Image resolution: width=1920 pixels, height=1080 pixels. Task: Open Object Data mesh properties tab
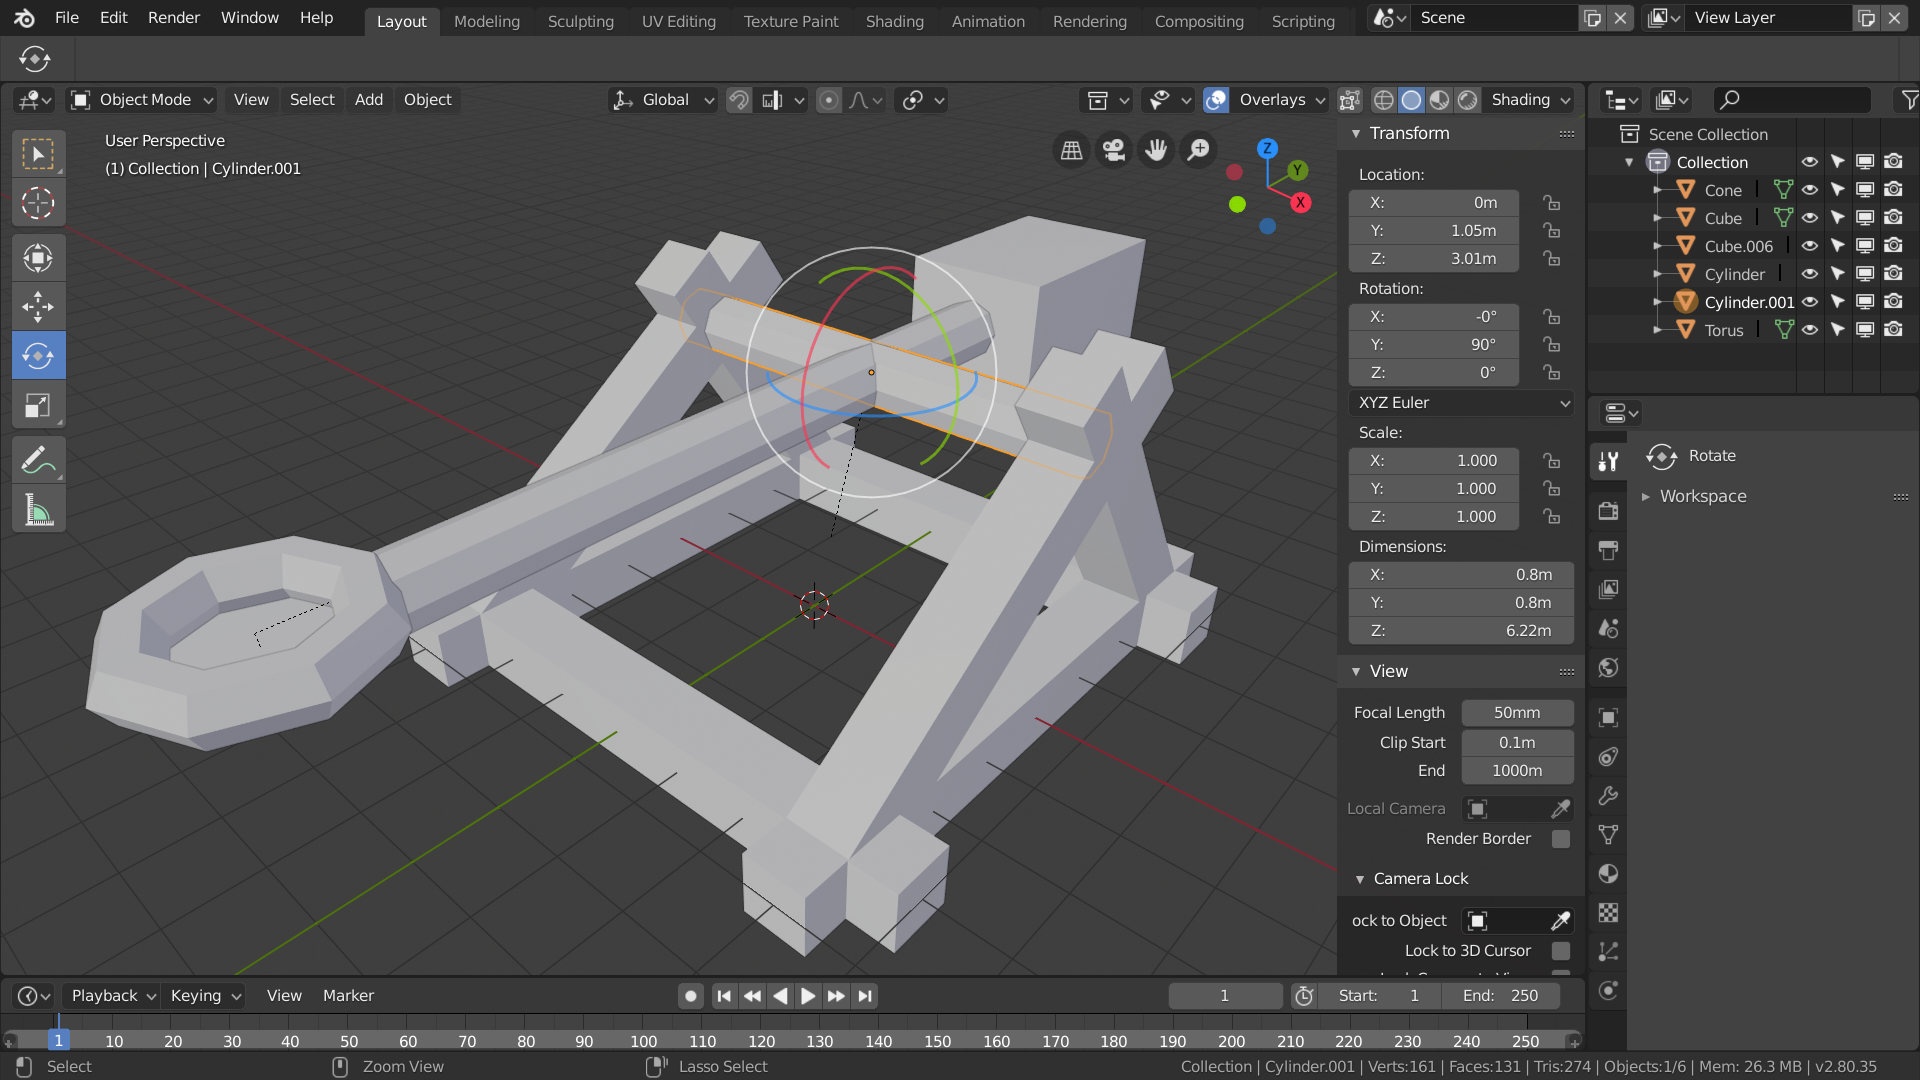click(x=1608, y=835)
